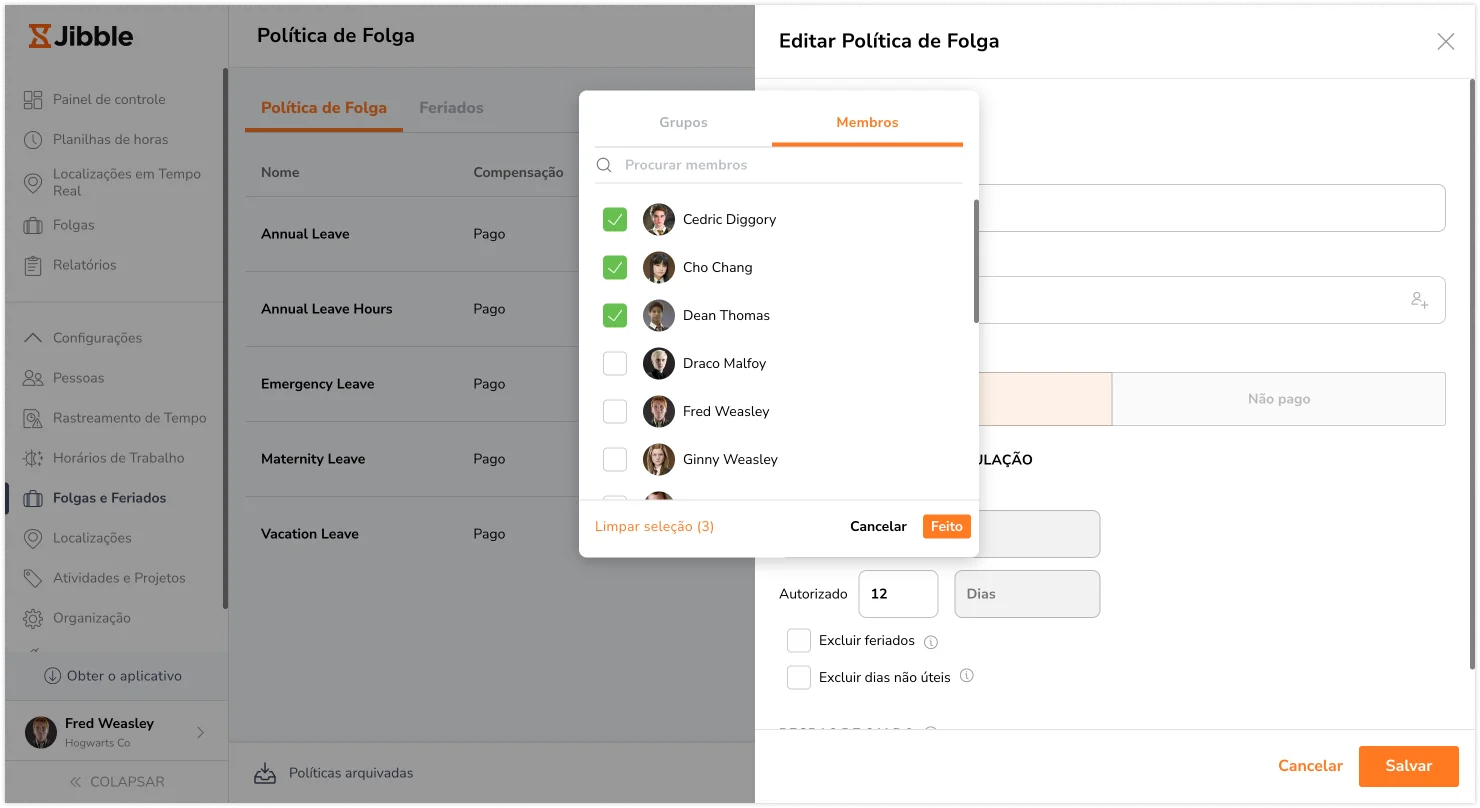Collapse the Configurações section chevron
1480x808 pixels.
coord(33,338)
